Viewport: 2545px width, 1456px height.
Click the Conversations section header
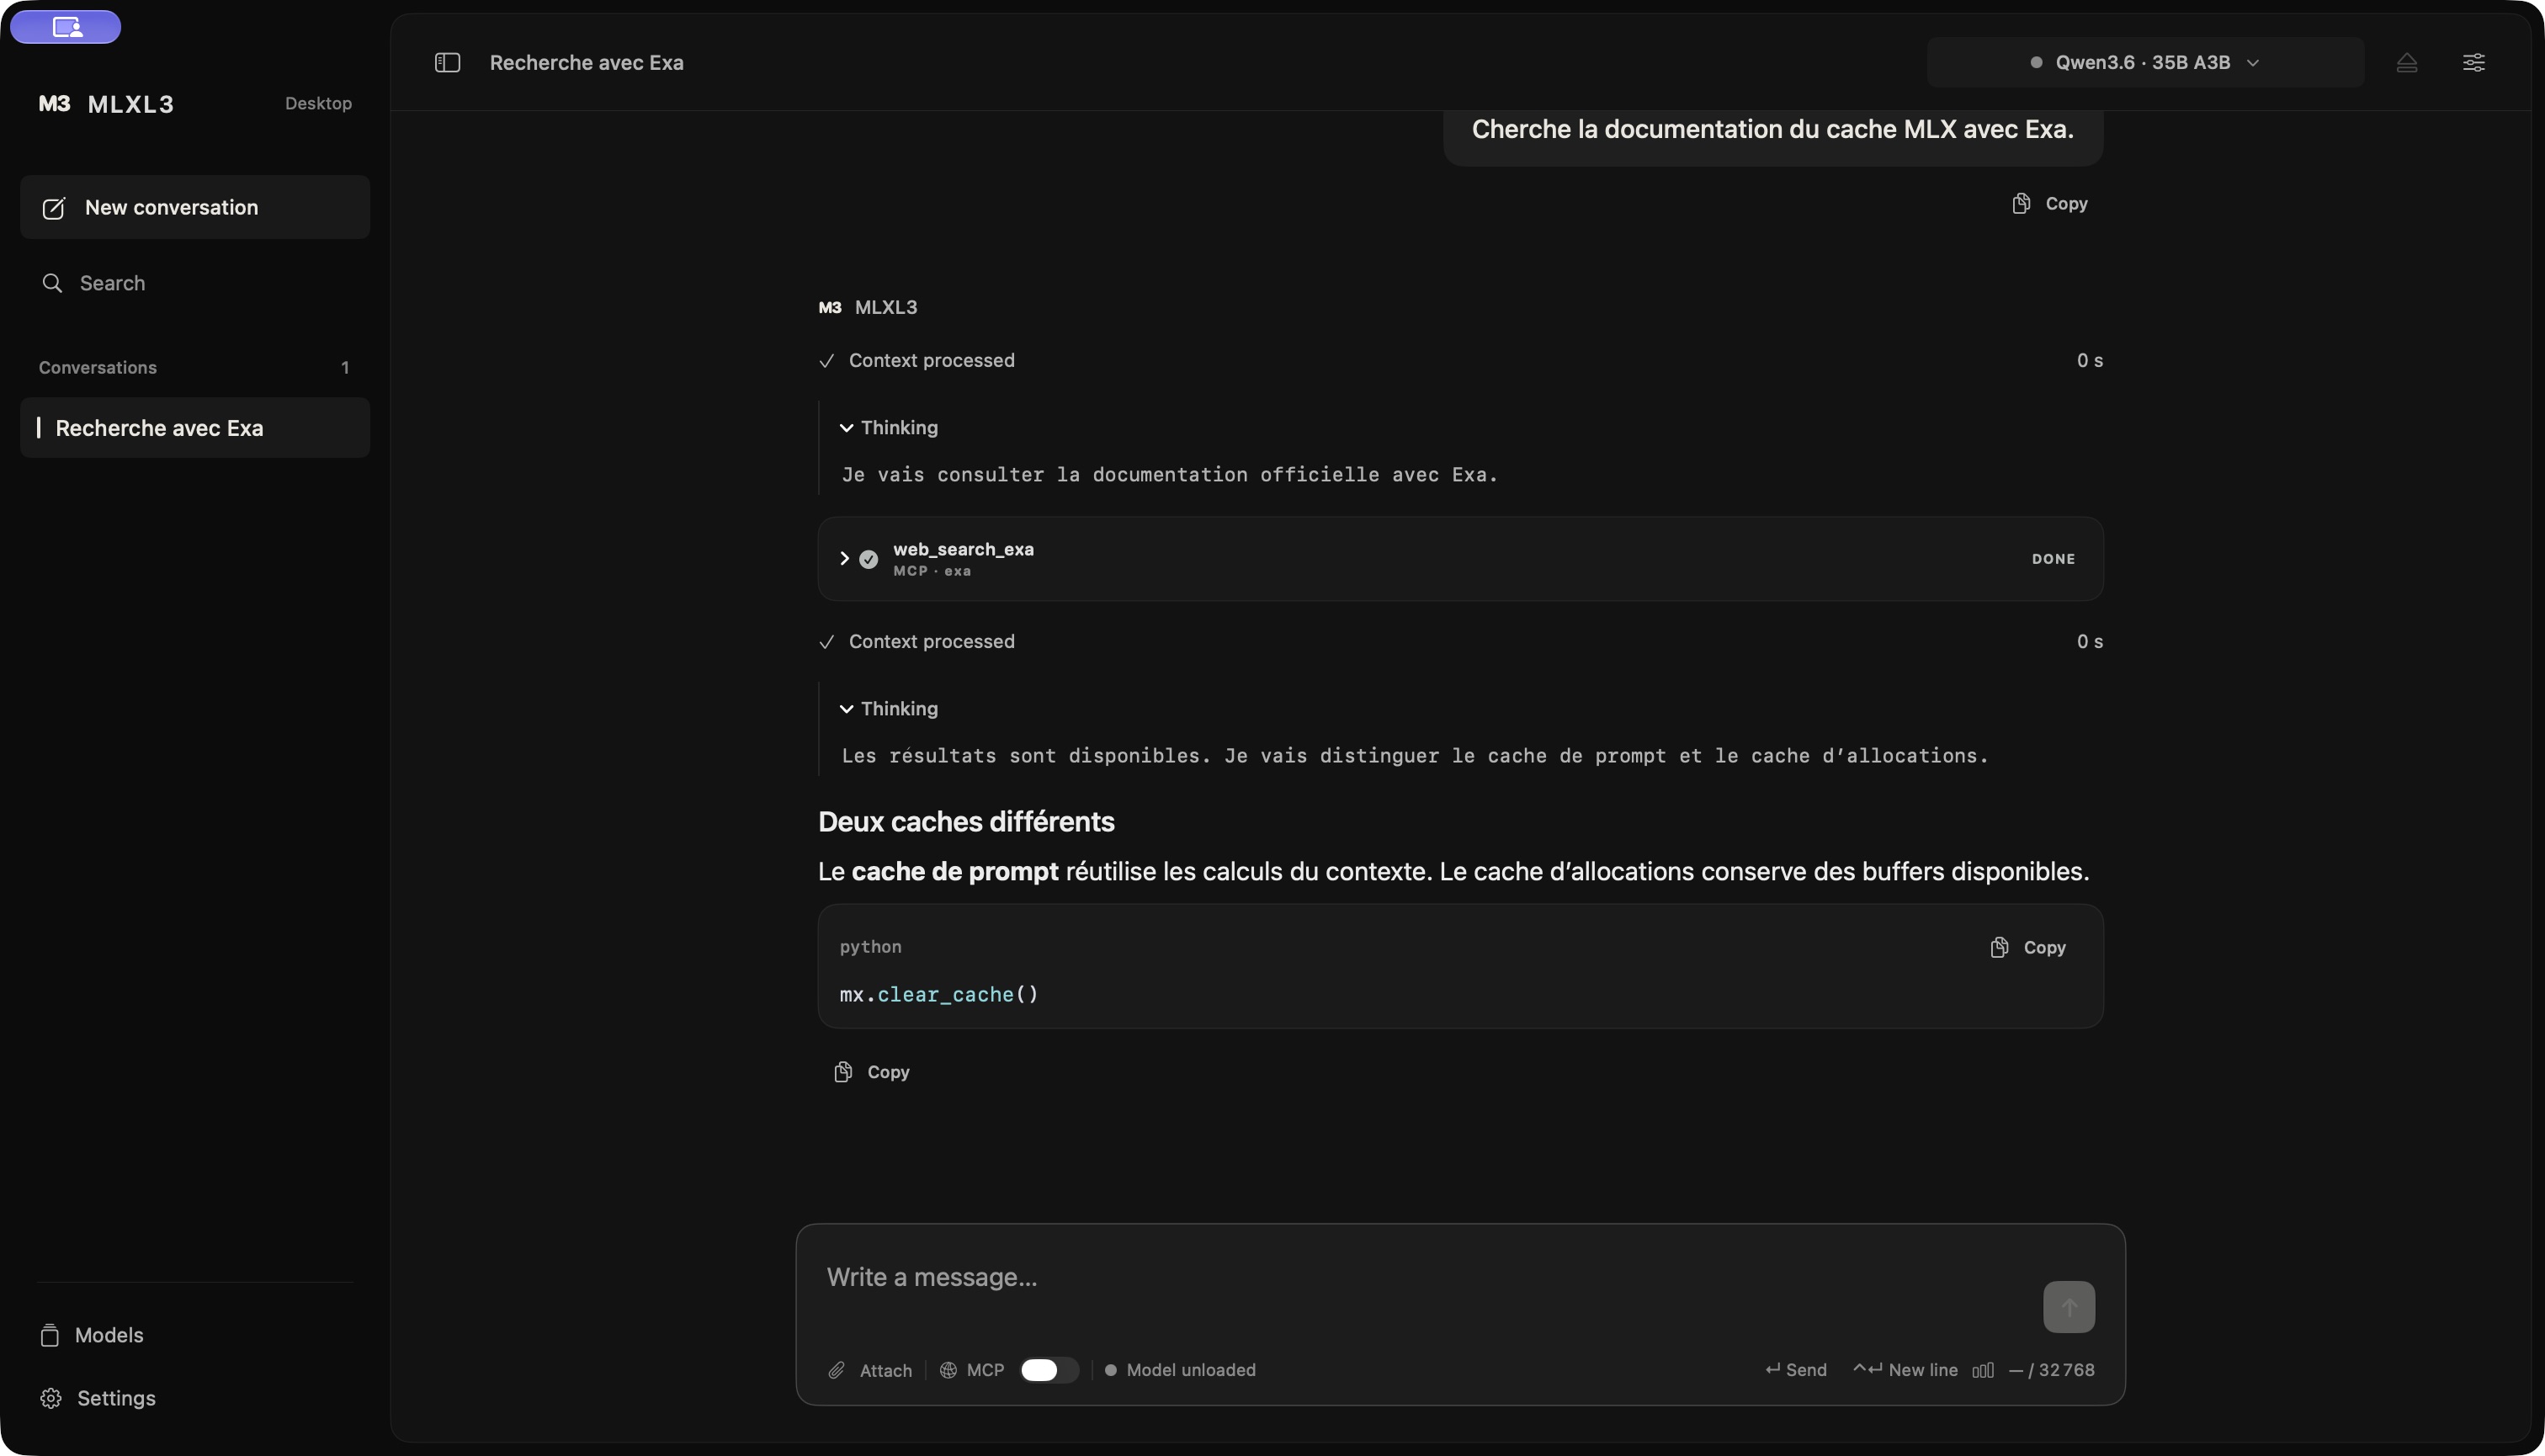98,368
